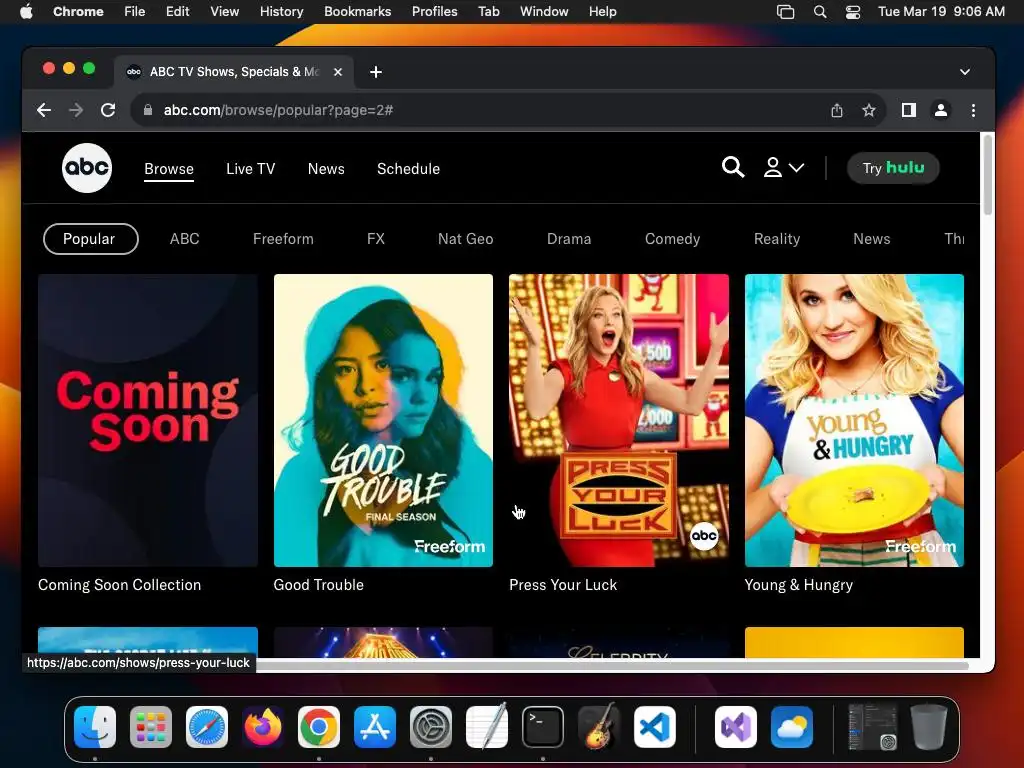Image resolution: width=1024 pixels, height=768 pixels.
Task: Open Terminal from the dock
Action: tap(543, 727)
